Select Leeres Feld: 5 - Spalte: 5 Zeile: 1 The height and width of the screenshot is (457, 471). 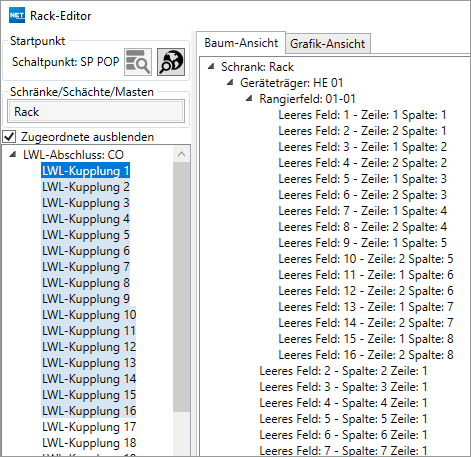[343, 419]
